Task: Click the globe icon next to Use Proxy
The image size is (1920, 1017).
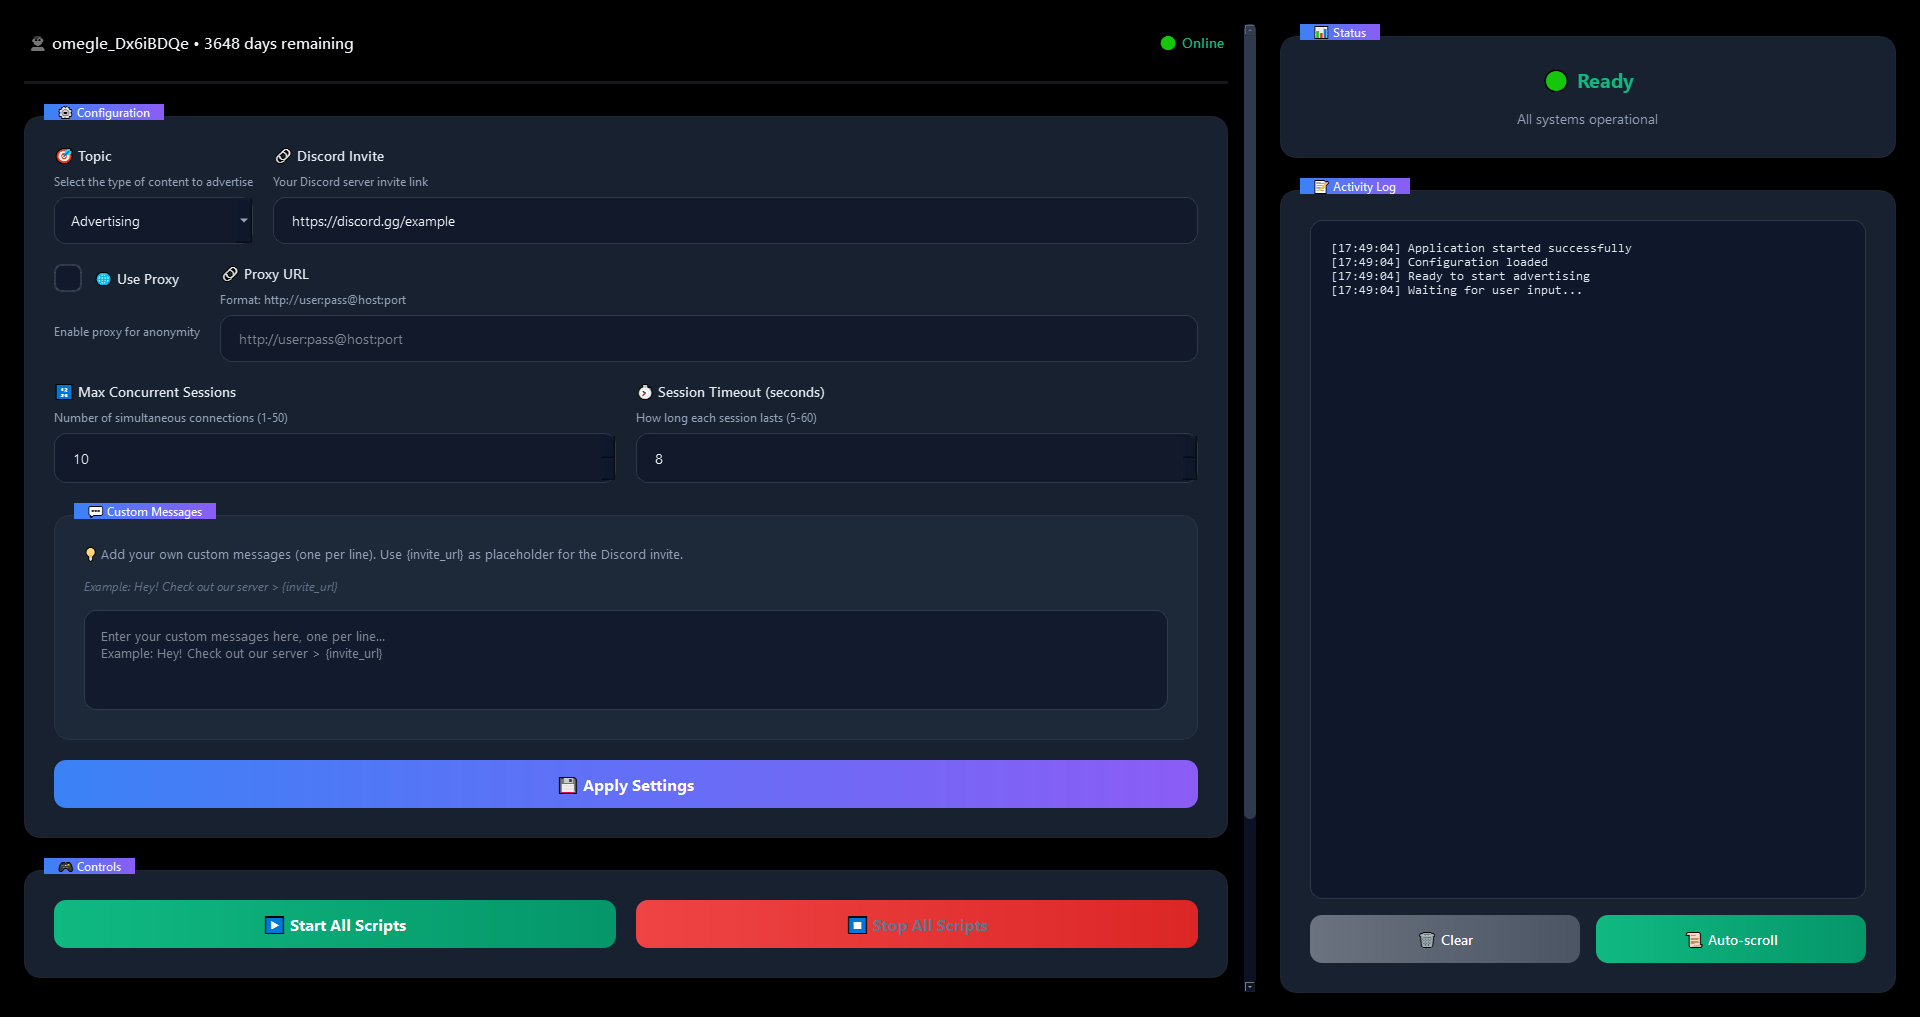Action: pos(103,279)
